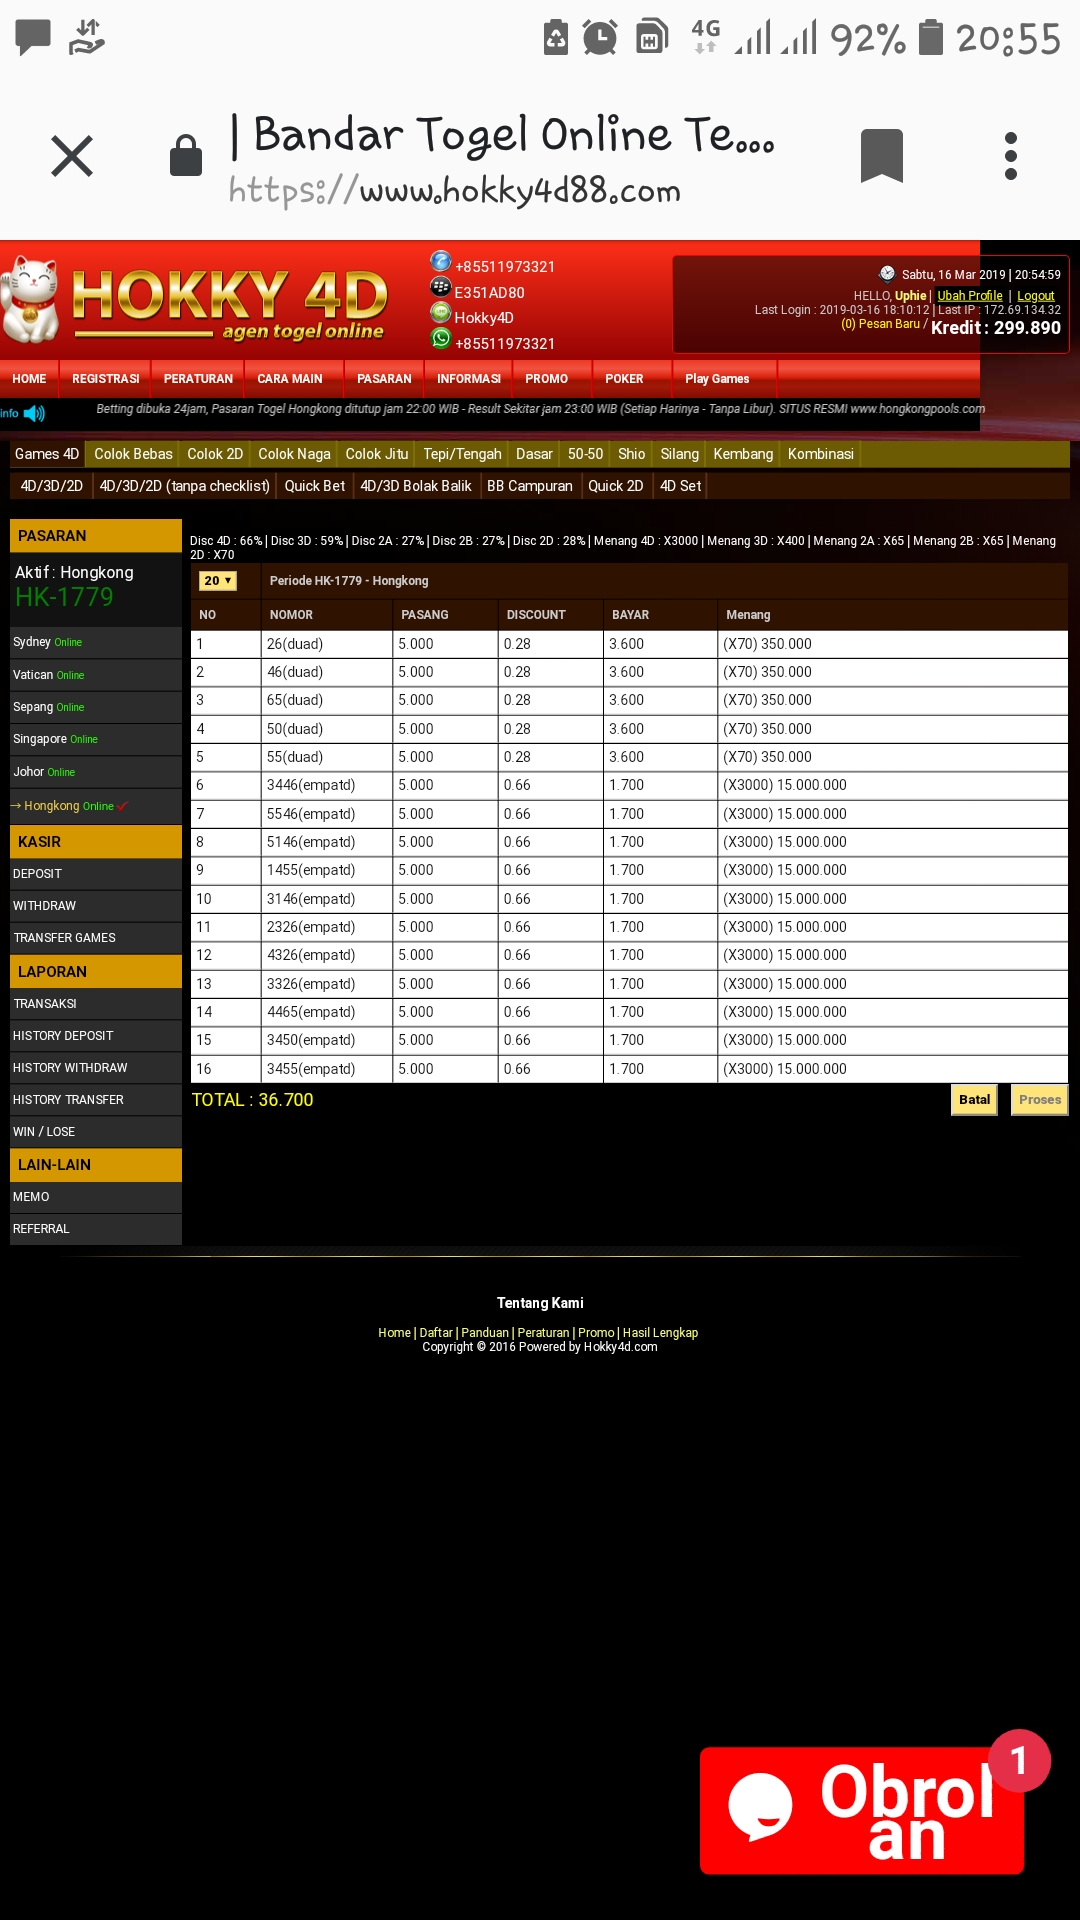Open the PERATURAN menu

pos(198,379)
